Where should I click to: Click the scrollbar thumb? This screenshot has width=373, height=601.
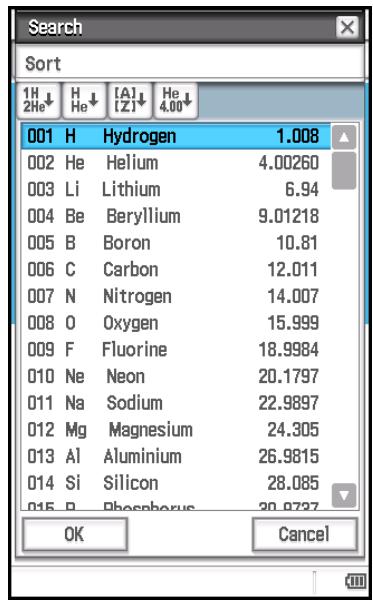pyautogui.click(x=344, y=171)
